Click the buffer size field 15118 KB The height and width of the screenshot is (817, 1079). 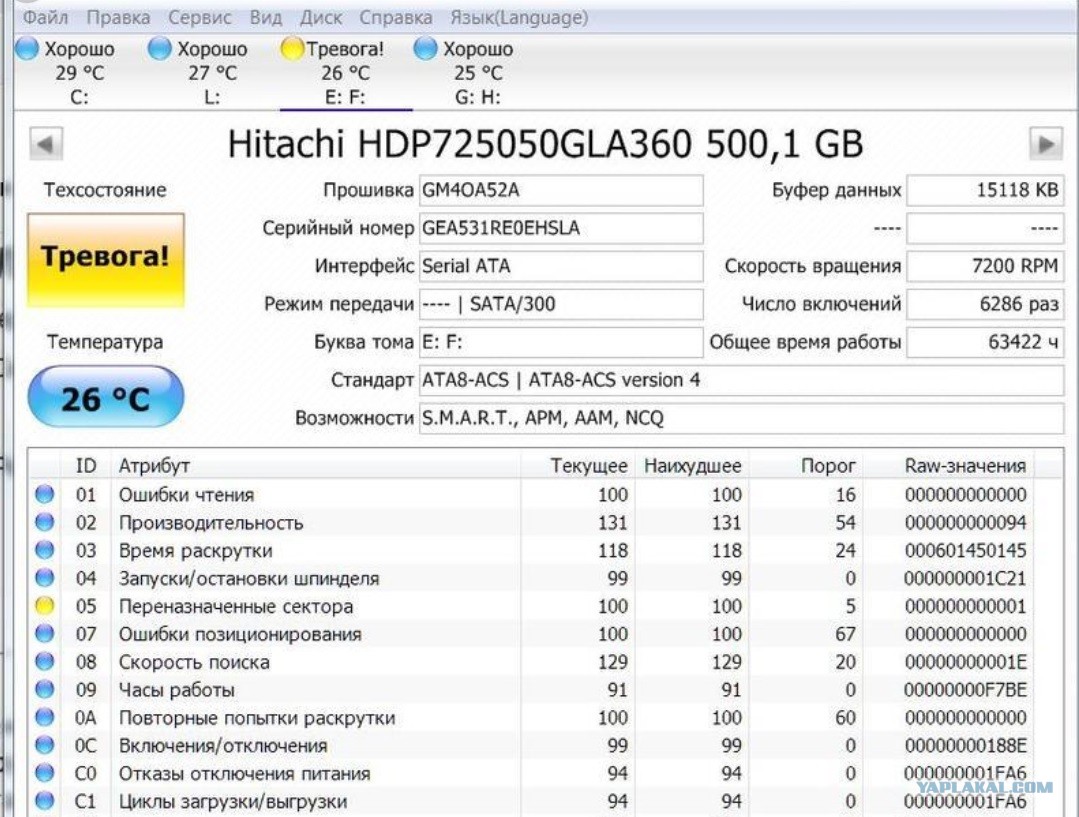point(985,190)
